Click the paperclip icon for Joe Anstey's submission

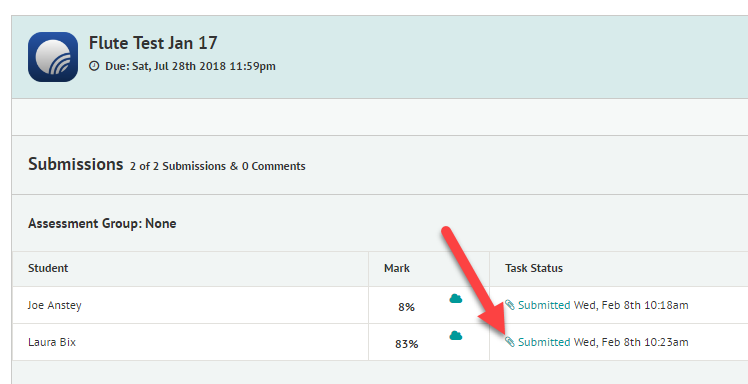coord(510,305)
